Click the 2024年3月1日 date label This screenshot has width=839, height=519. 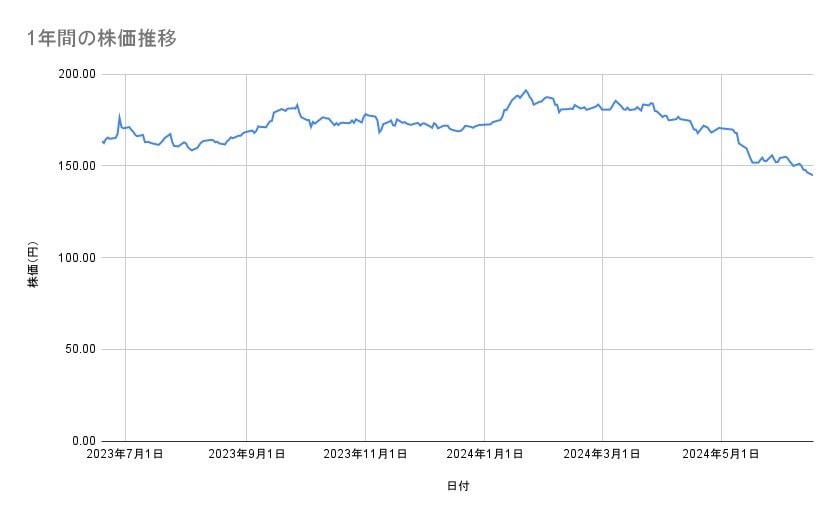pos(602,455)
